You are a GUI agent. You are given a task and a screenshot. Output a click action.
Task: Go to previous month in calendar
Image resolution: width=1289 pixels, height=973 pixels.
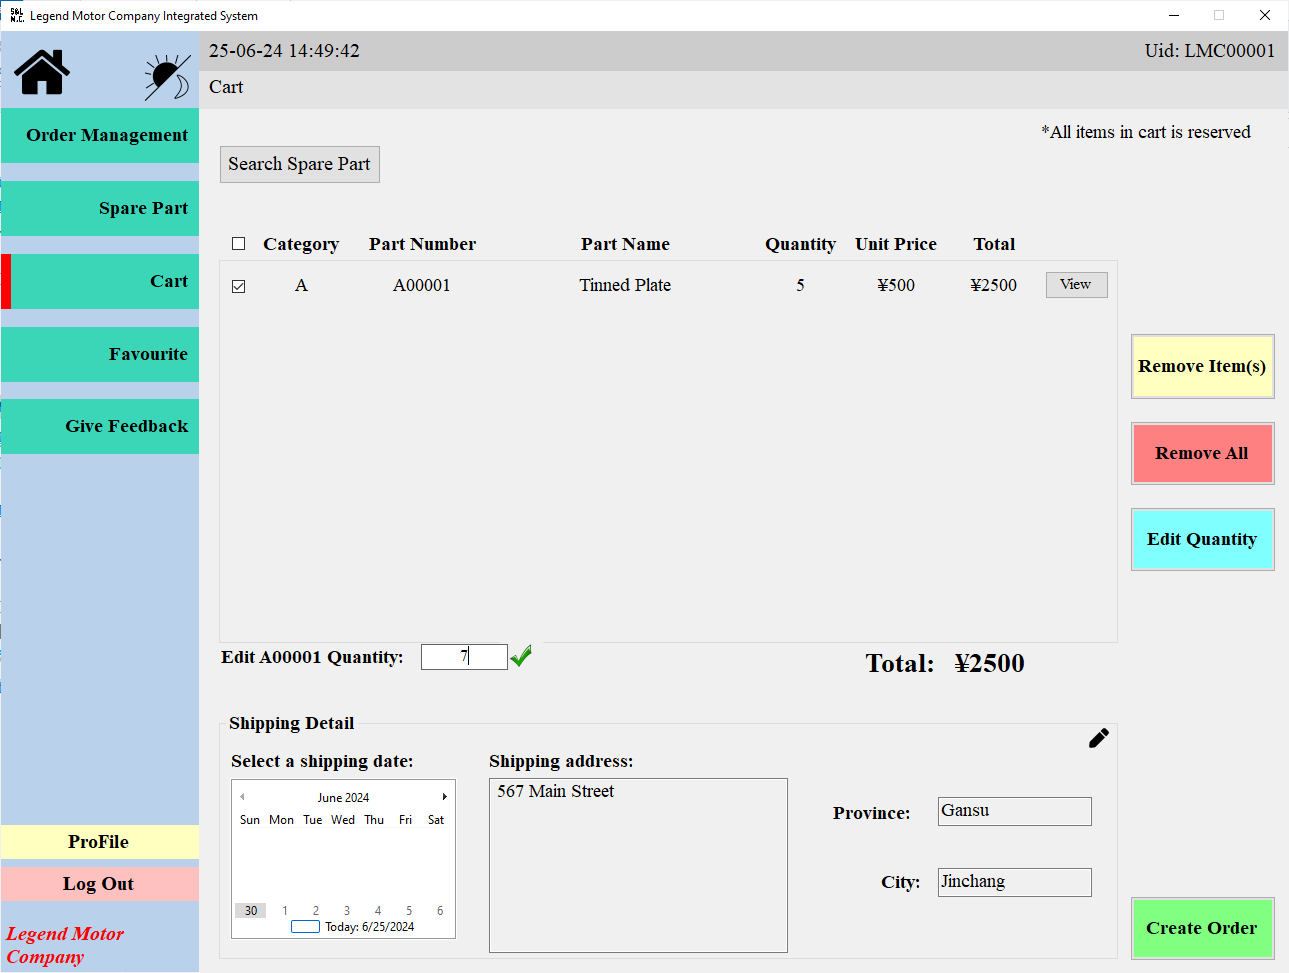pos(242,797)
